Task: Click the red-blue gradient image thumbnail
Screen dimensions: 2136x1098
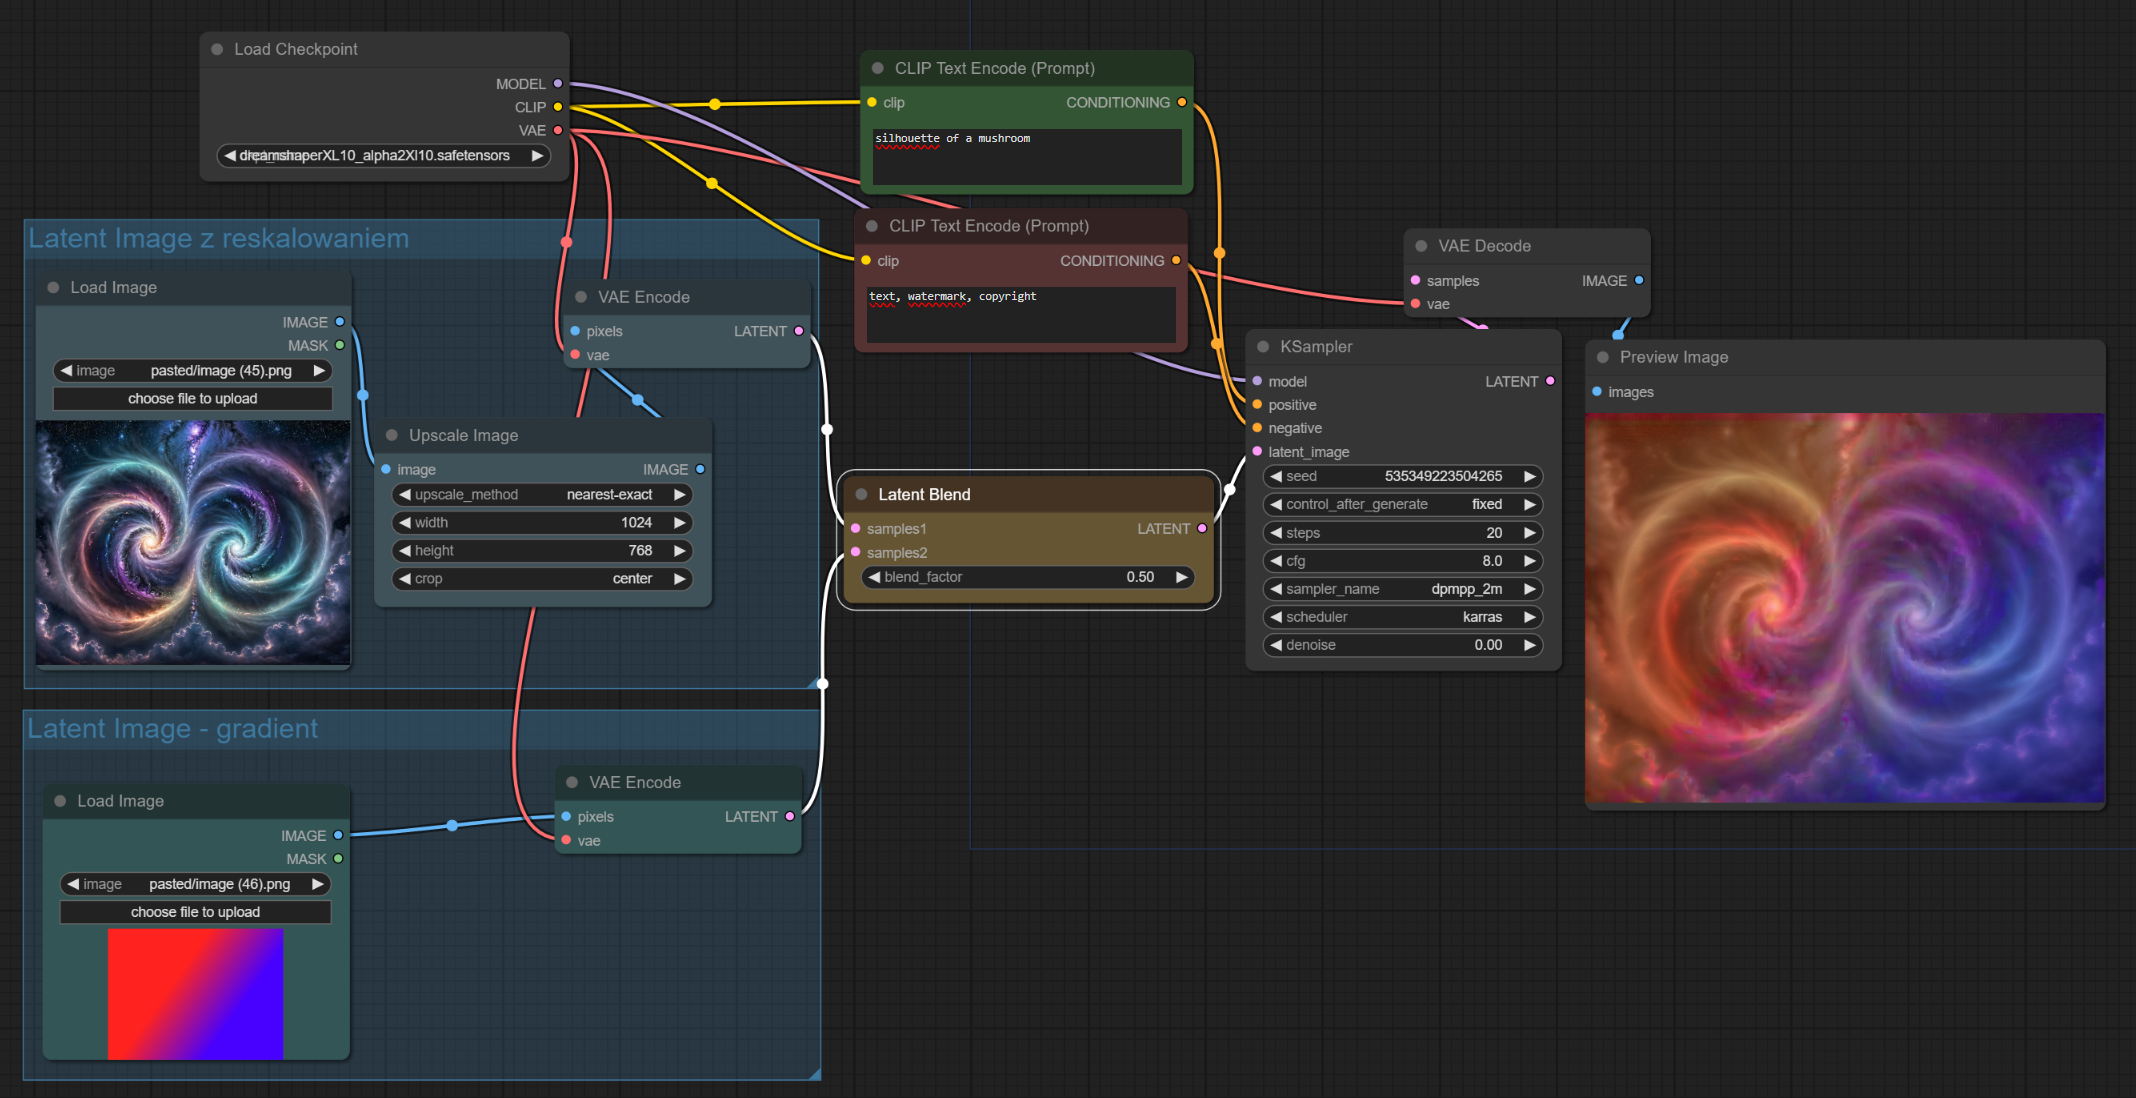Action: pos(195,993)
